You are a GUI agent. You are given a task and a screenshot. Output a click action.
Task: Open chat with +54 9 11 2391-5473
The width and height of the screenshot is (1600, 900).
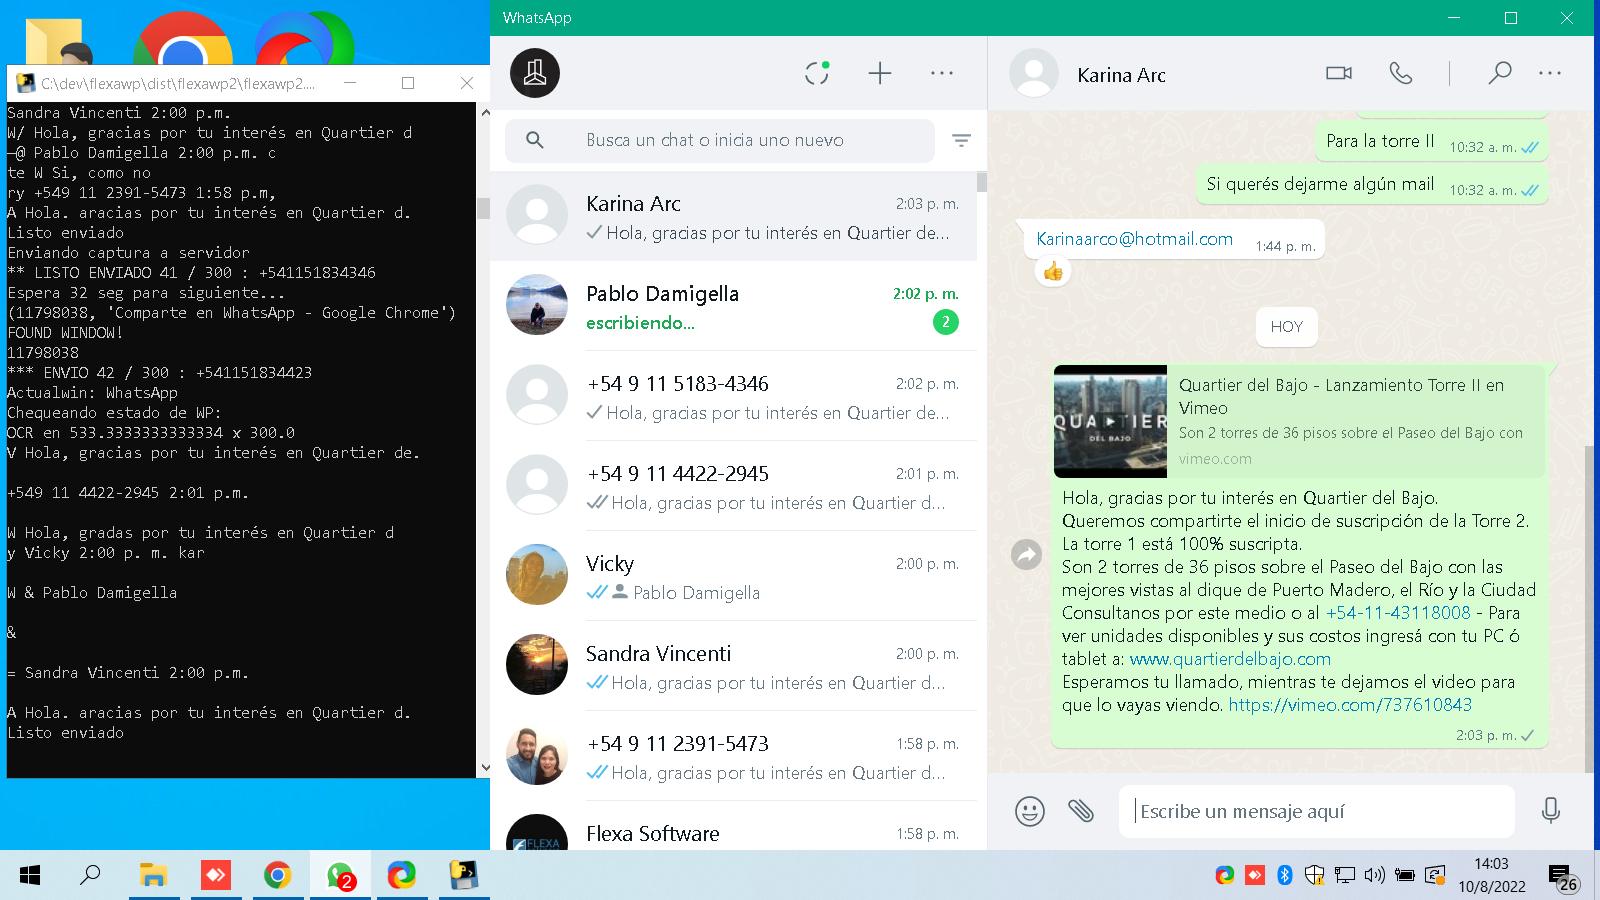(733, 756)
